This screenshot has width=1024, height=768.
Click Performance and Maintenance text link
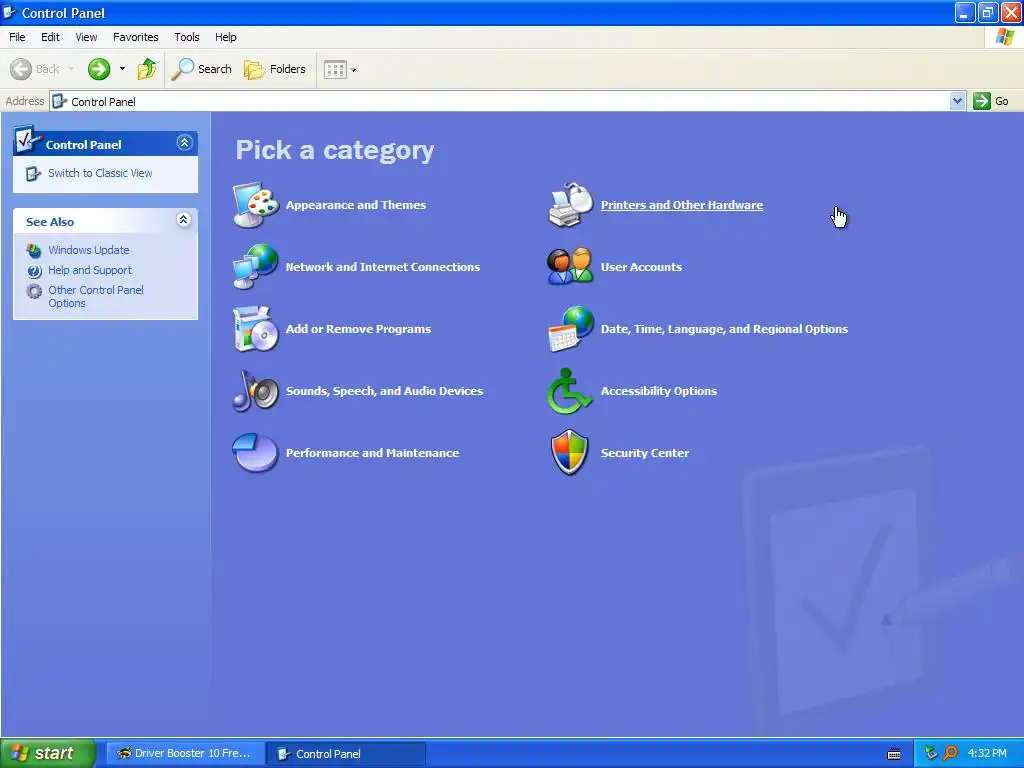point(372,453)
